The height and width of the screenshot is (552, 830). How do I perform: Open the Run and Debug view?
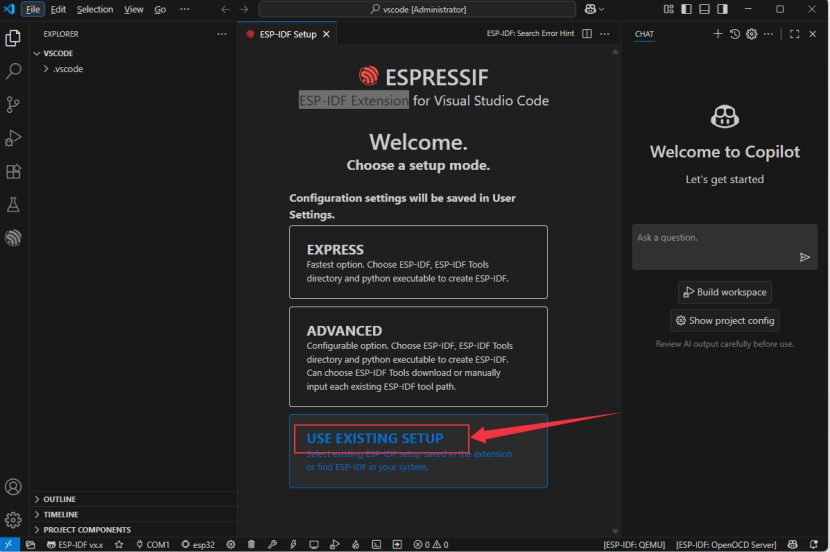point(13,138)
